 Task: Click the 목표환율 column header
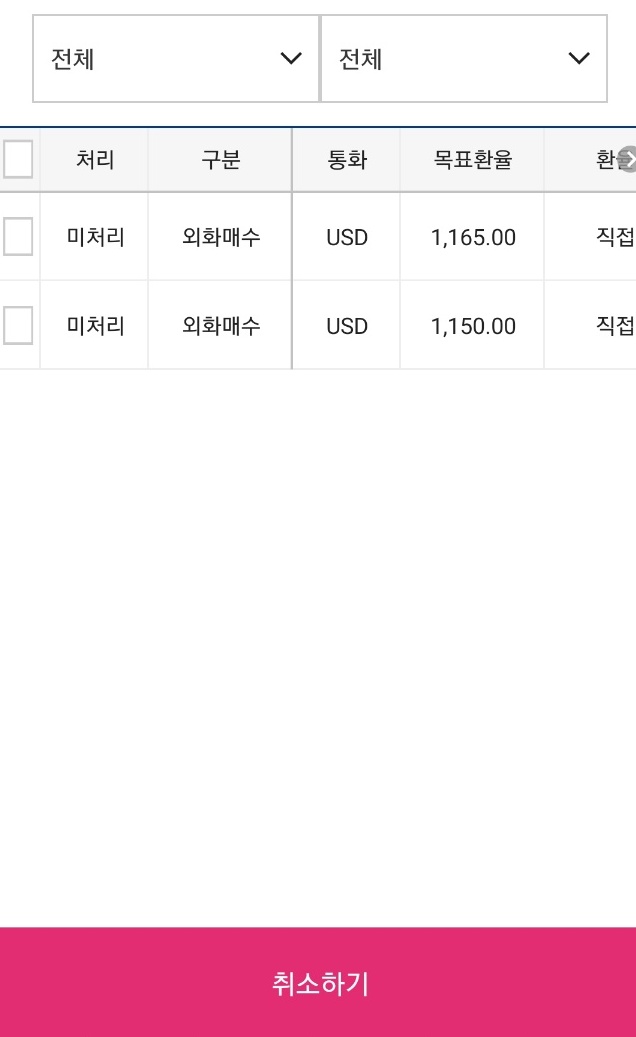pyautogui.click(x=472, y=159)
